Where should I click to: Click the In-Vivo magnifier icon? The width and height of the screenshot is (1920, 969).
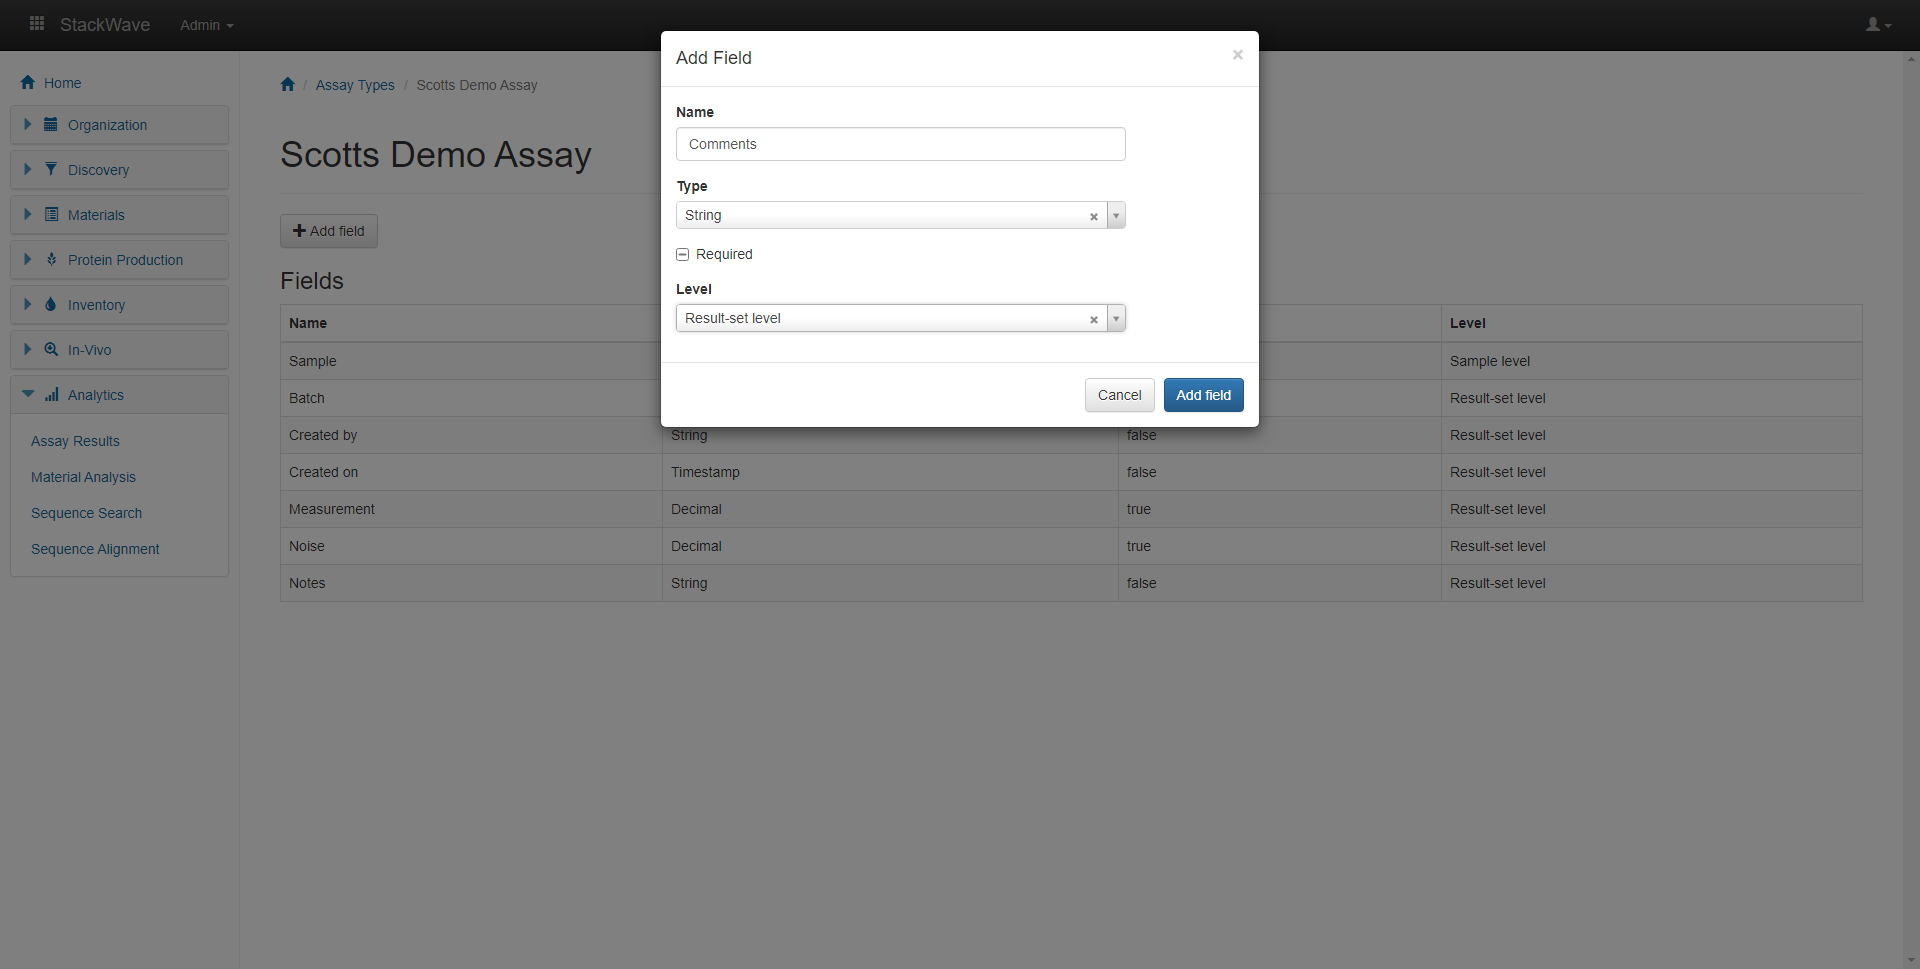51,350
